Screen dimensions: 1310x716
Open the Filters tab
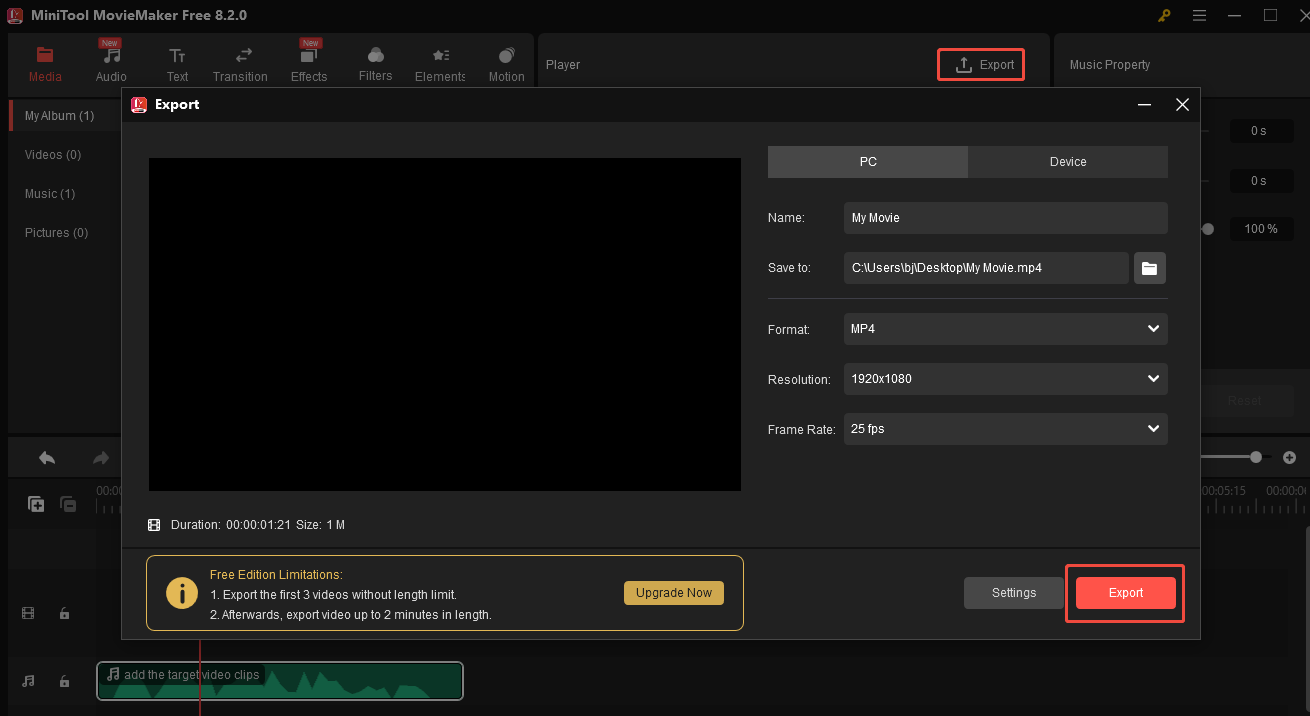[375, 64]
